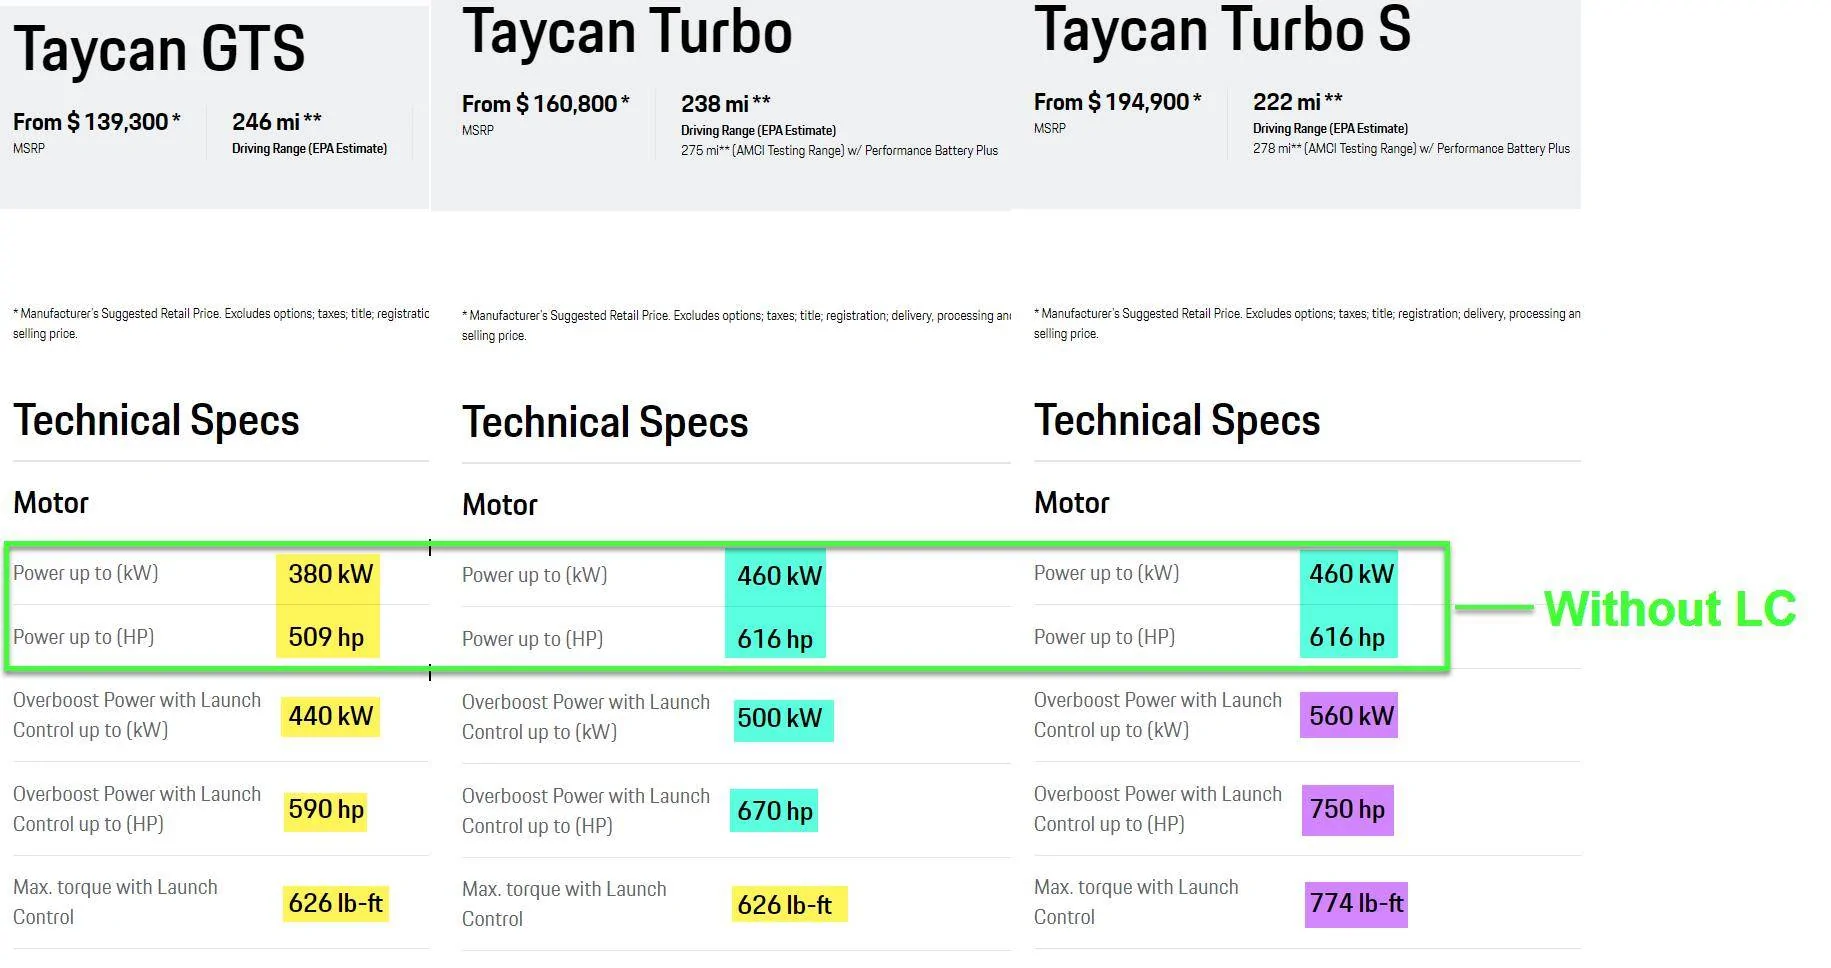Screen dimensions: 1831x968
Task: Click the Turbo 670 hp overboost value
Action: pyautogui.click(x=775, y=811)
